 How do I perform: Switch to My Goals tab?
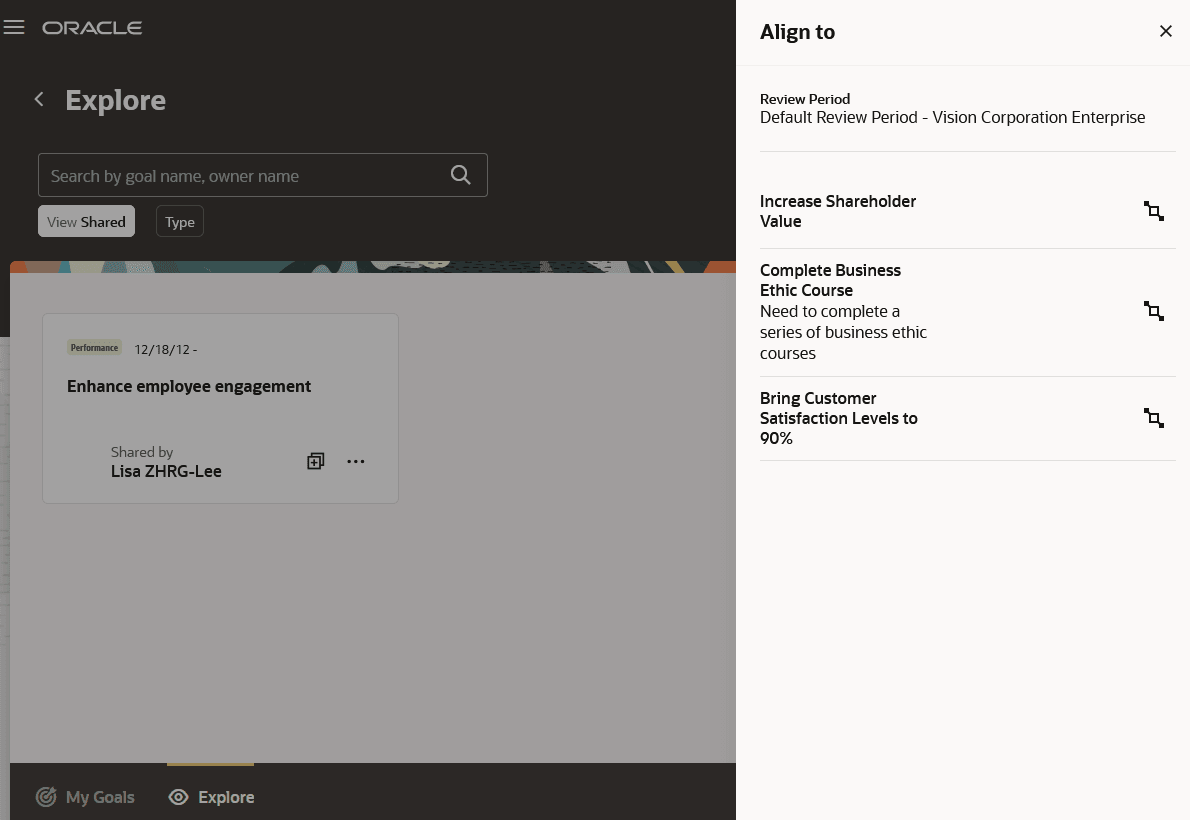coord(85,797)
